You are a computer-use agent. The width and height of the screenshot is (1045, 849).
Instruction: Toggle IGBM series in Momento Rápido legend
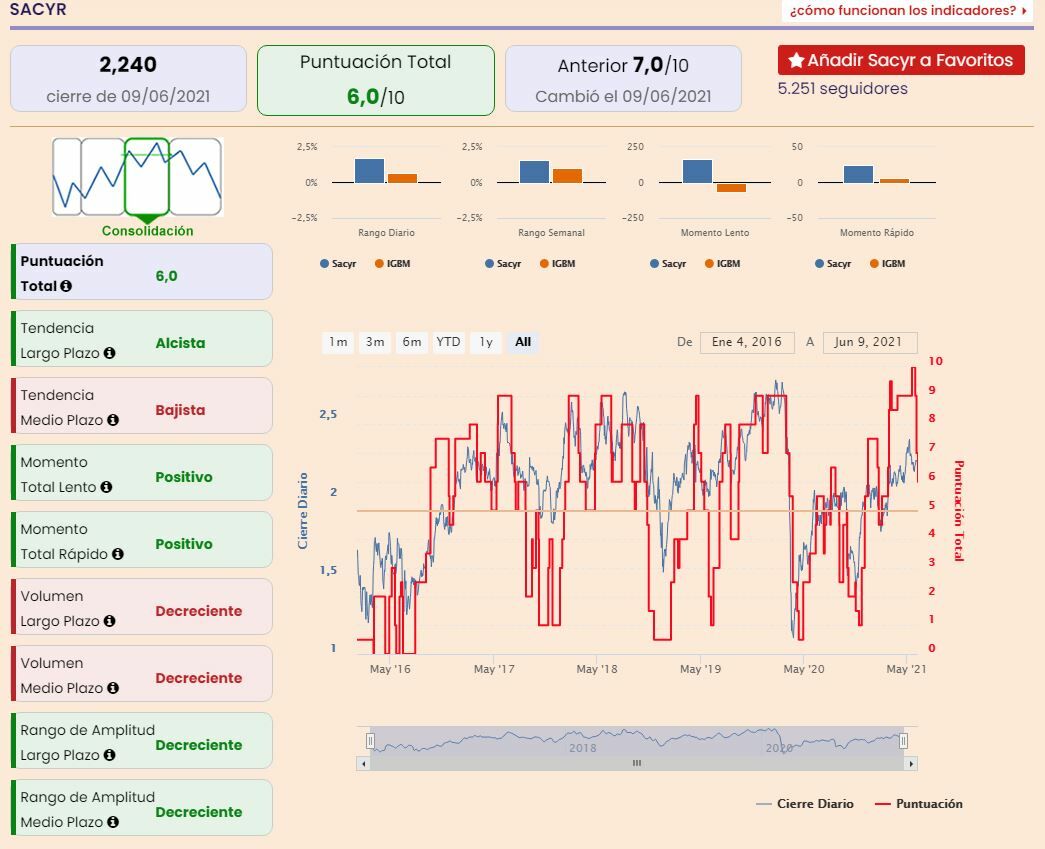pyautogui.click(x=887, y=264)
